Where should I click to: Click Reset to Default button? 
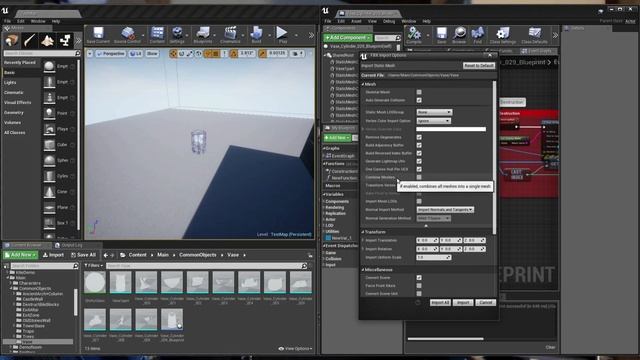[479, 66]
